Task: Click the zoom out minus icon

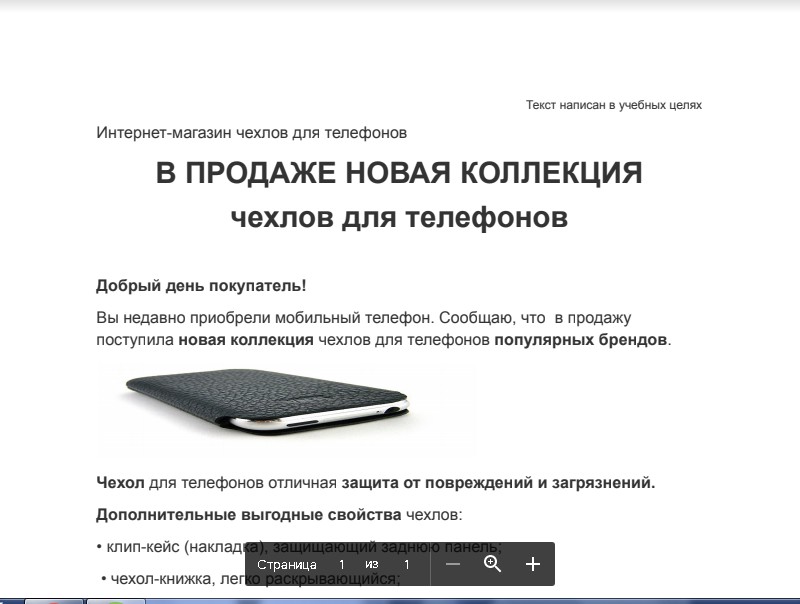Action: 453,564
